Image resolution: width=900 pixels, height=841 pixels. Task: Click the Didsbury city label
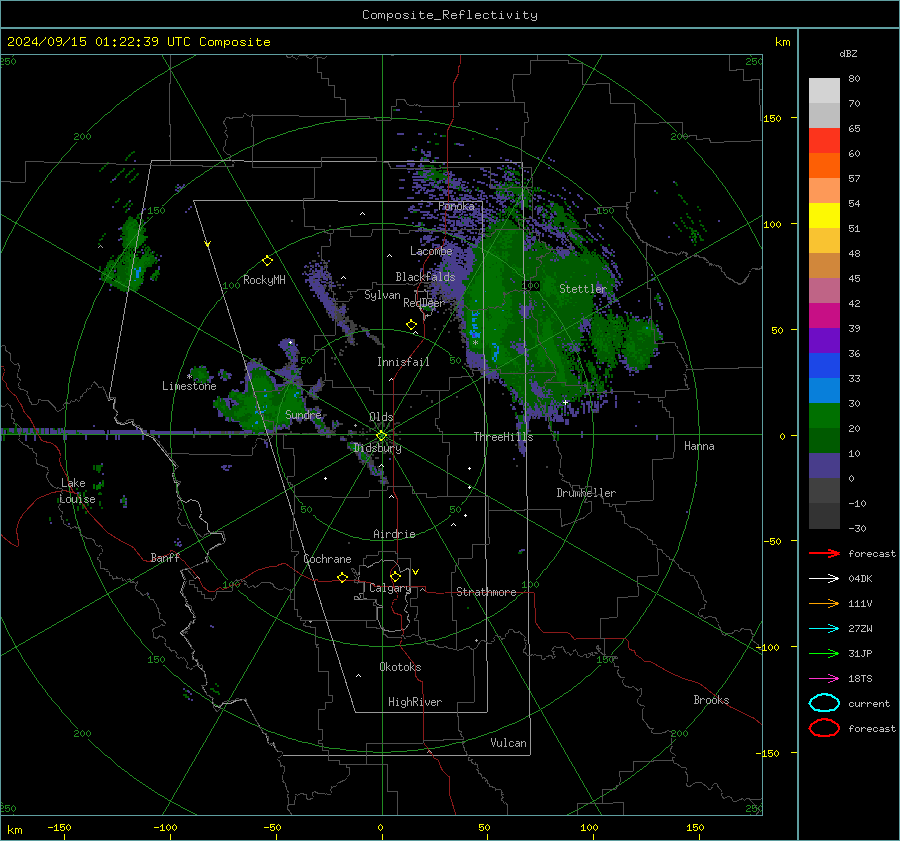point(377,448)
